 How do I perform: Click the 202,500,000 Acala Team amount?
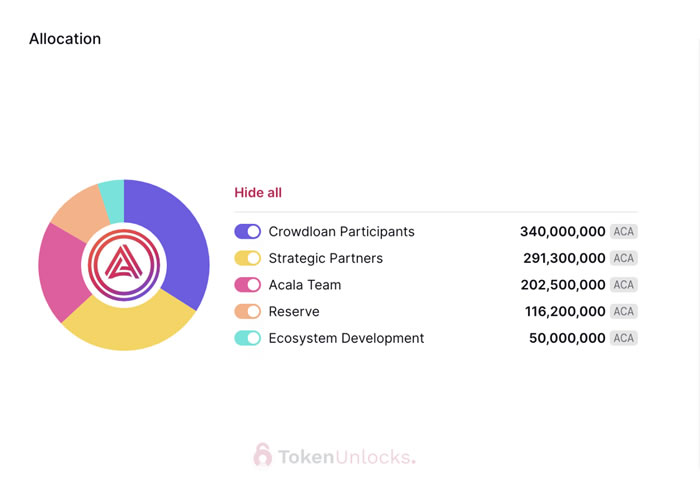point(563,285)
